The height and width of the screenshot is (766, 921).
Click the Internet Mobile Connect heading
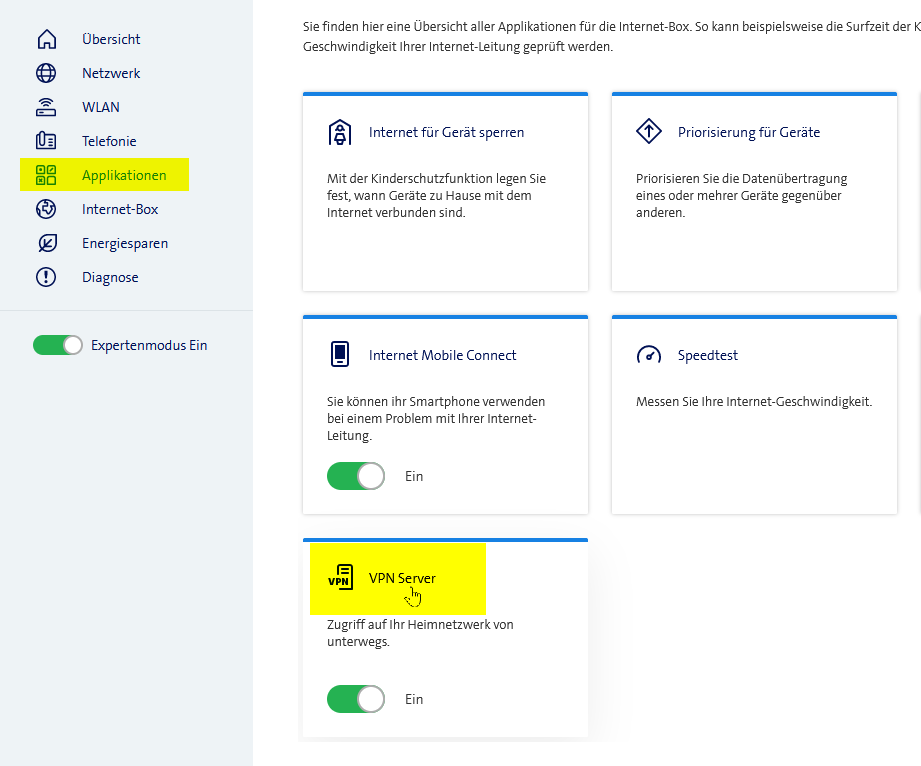(x=442, y=355)
